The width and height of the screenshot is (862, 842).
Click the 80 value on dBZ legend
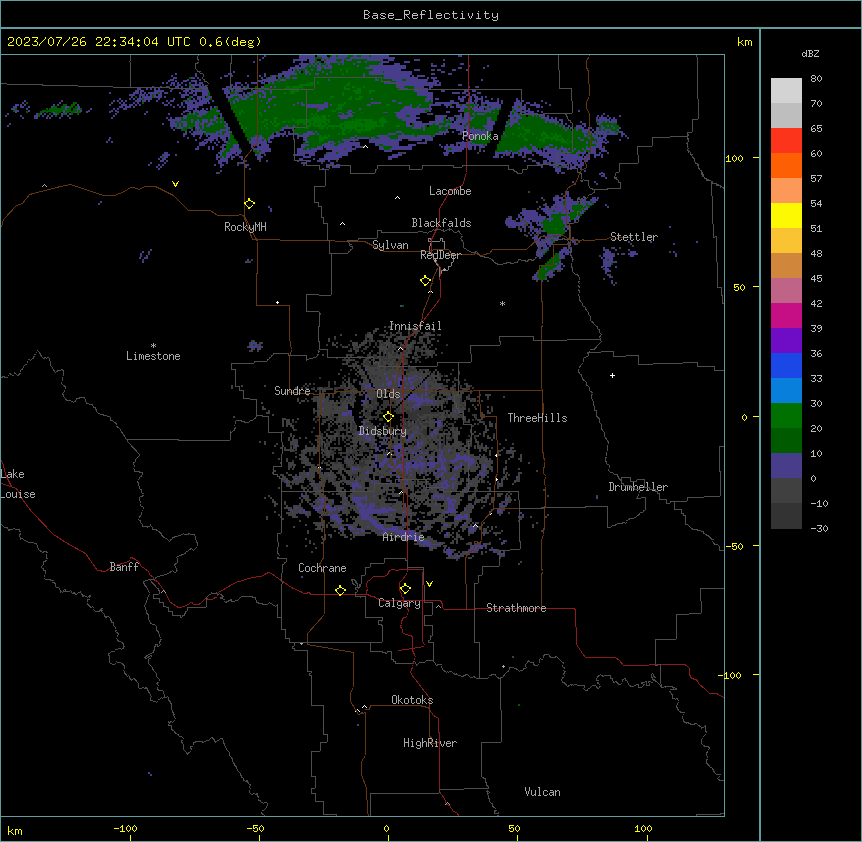[x=816, y=79]
